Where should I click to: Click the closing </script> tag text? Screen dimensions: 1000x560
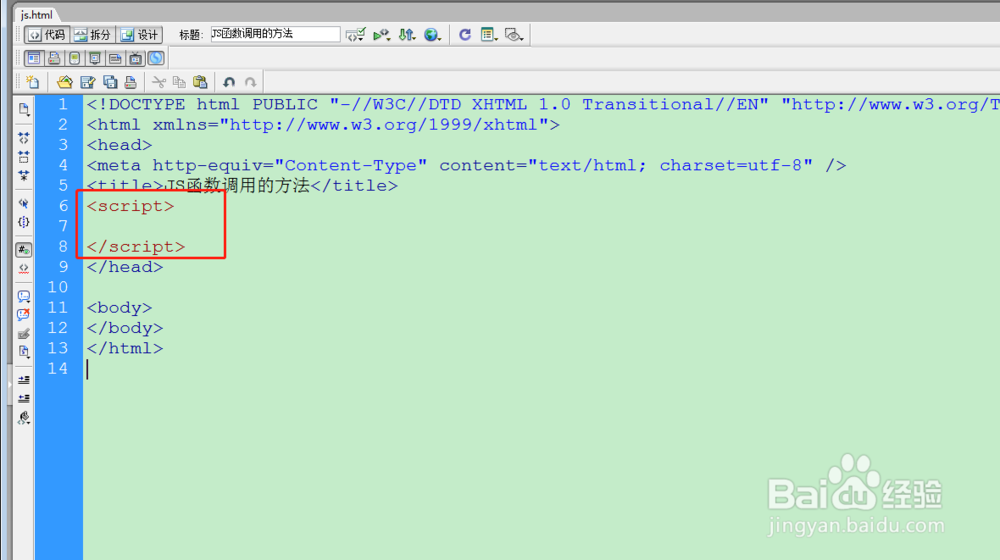[136, 247]
